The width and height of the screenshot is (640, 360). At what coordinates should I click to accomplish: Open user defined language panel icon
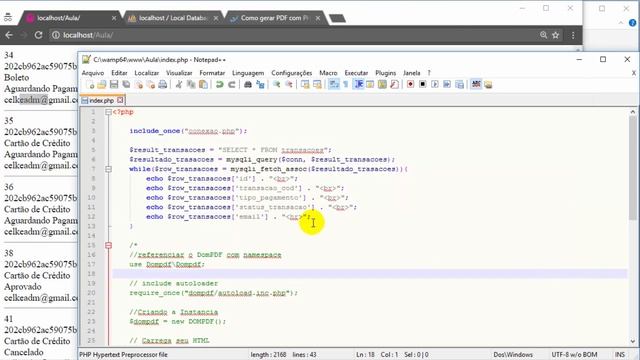coord(370,84)
